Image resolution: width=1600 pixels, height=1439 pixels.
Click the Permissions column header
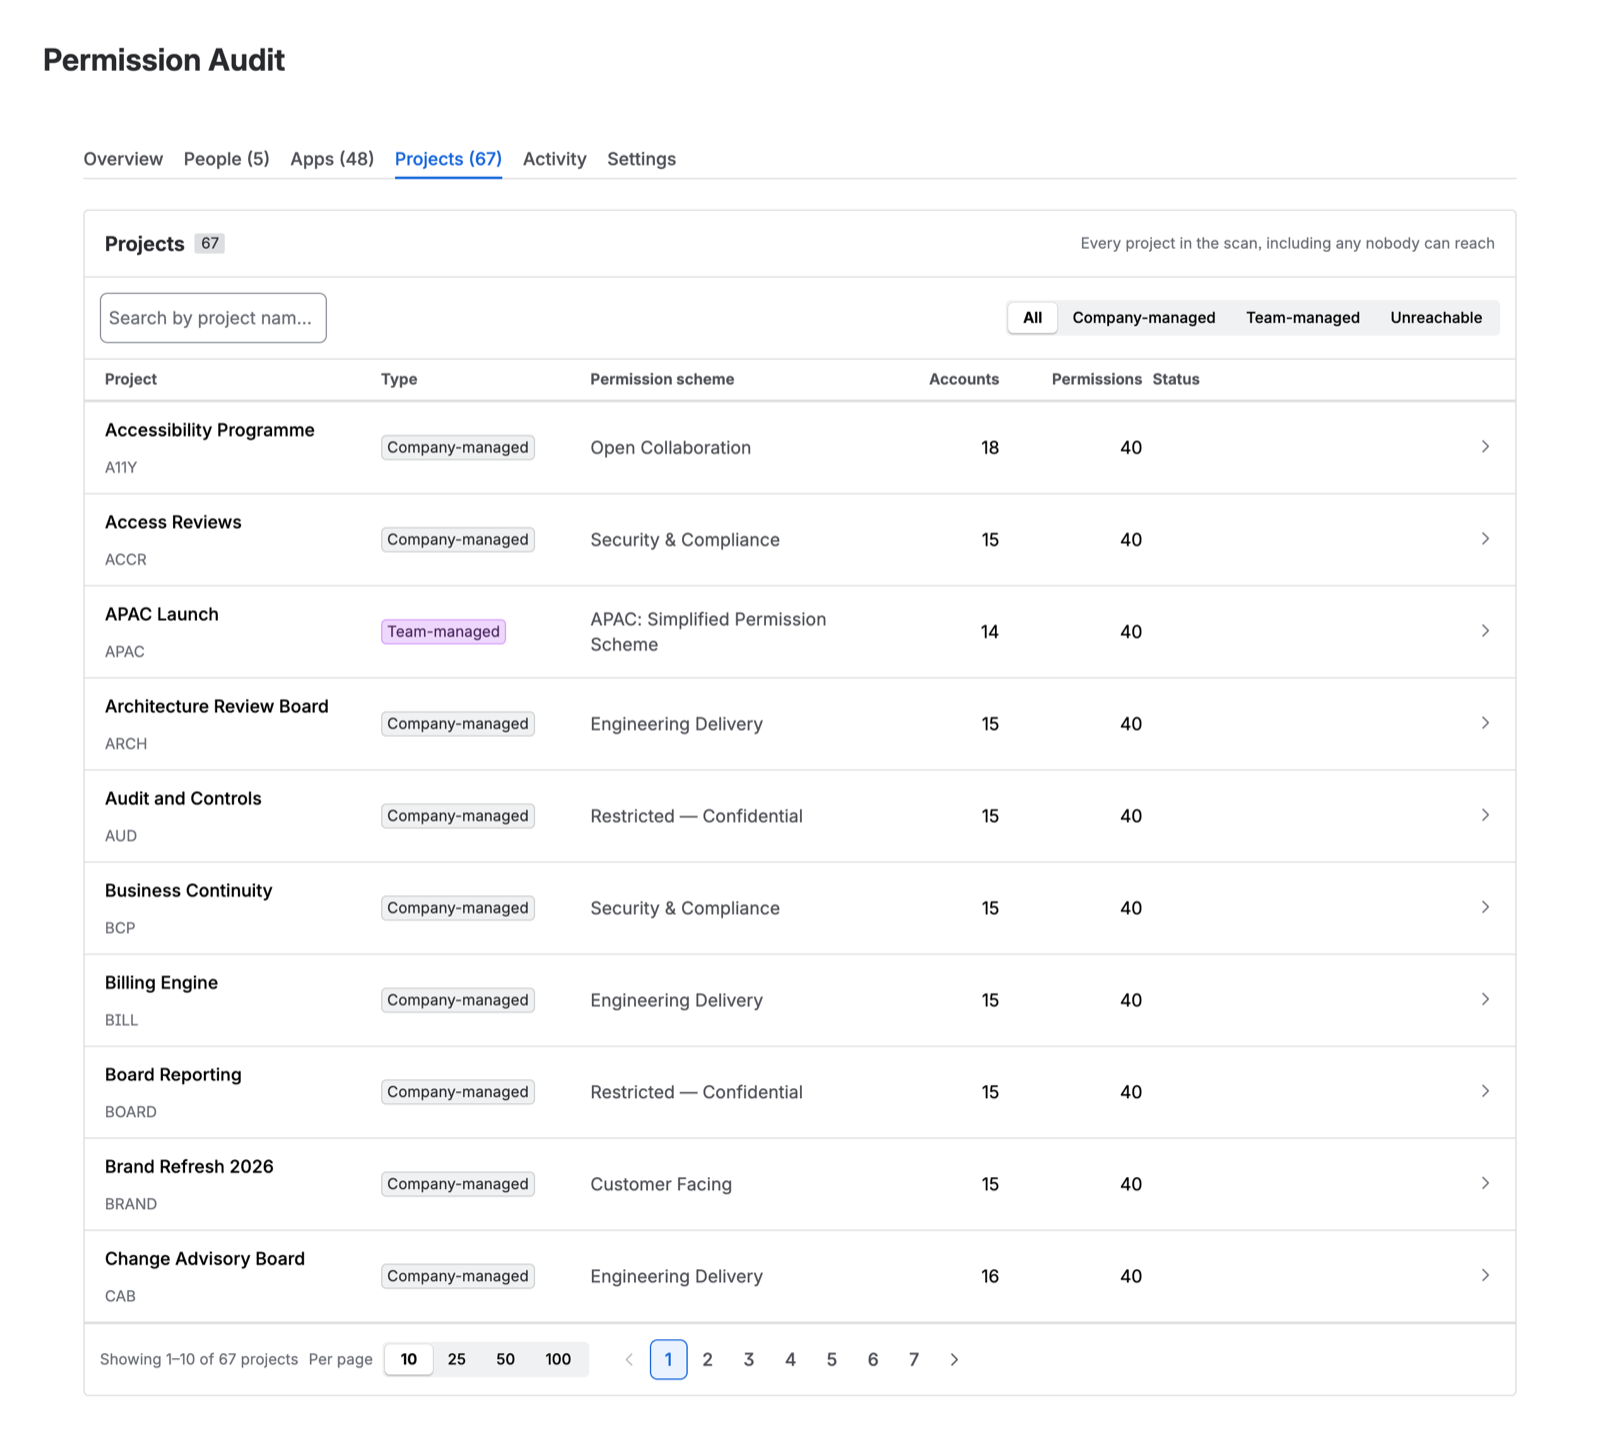pyautogui.click(x=1097, y=379)
